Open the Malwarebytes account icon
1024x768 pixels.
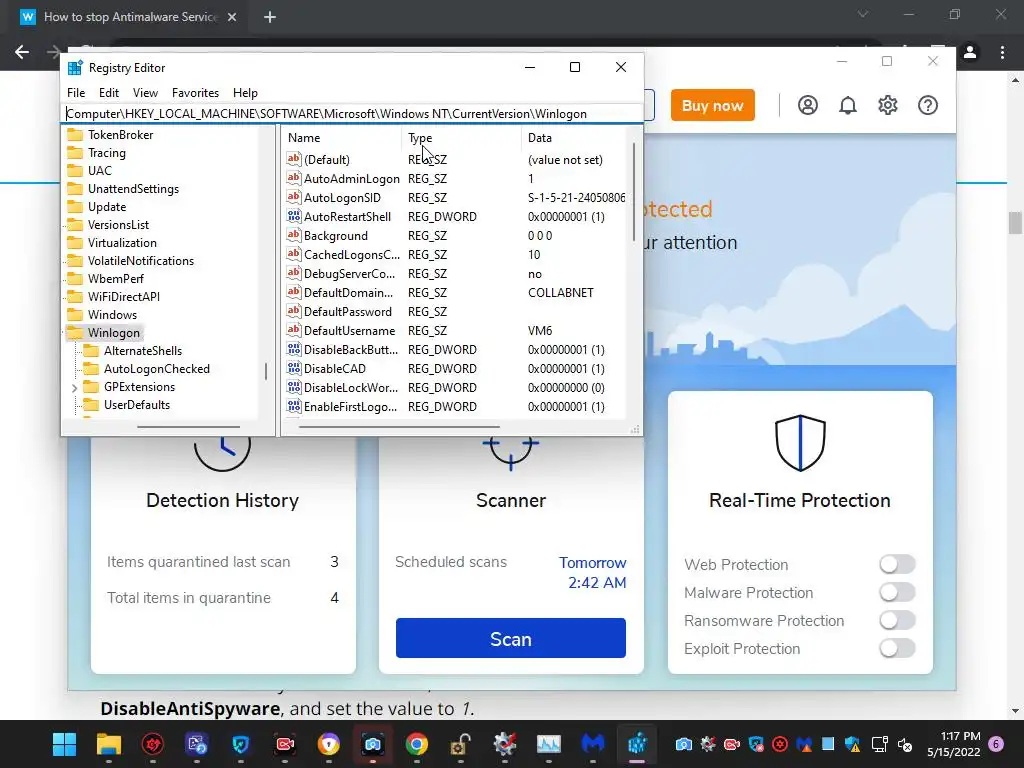pyautogui.click(x=808, y=105)
